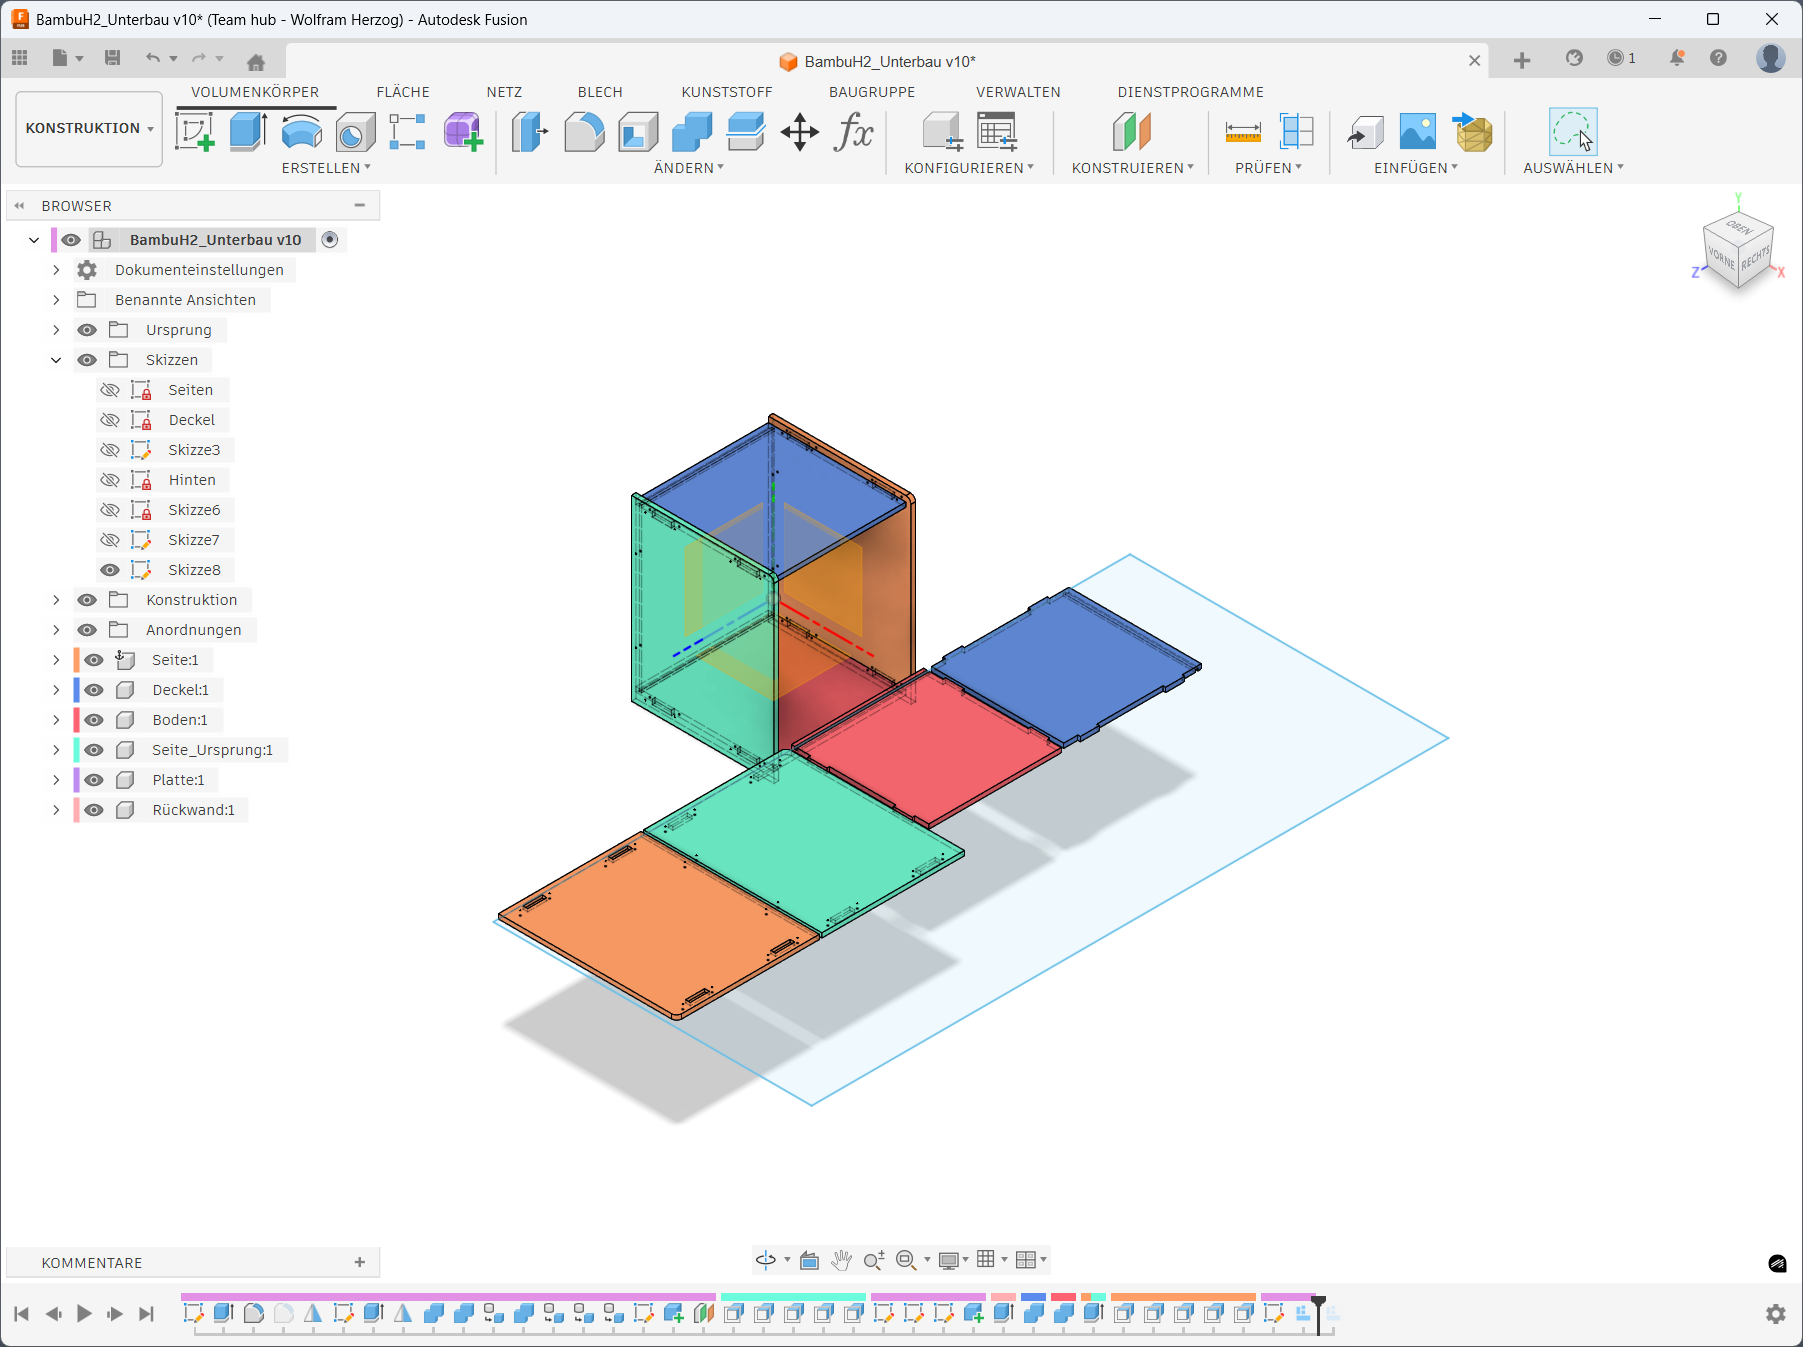Screen dimensions: 1803x1347
Task: Click the Measure tool icon
Action: click(1243, 132)
